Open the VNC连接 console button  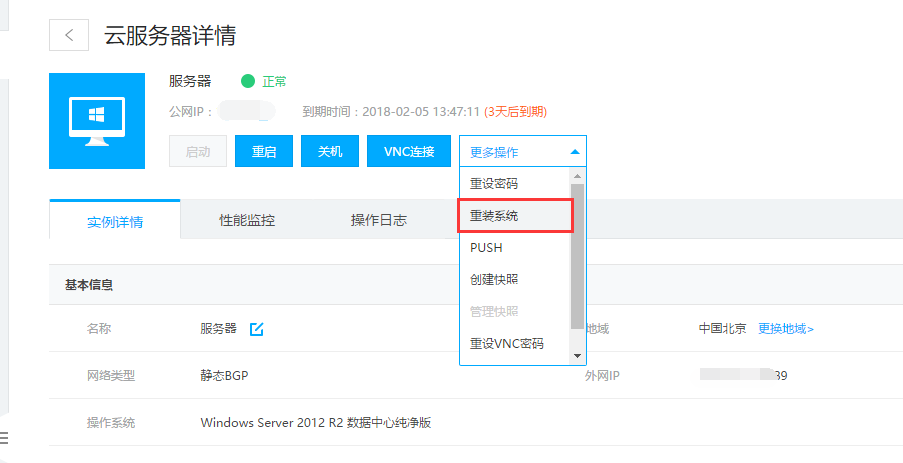point(409,152)
